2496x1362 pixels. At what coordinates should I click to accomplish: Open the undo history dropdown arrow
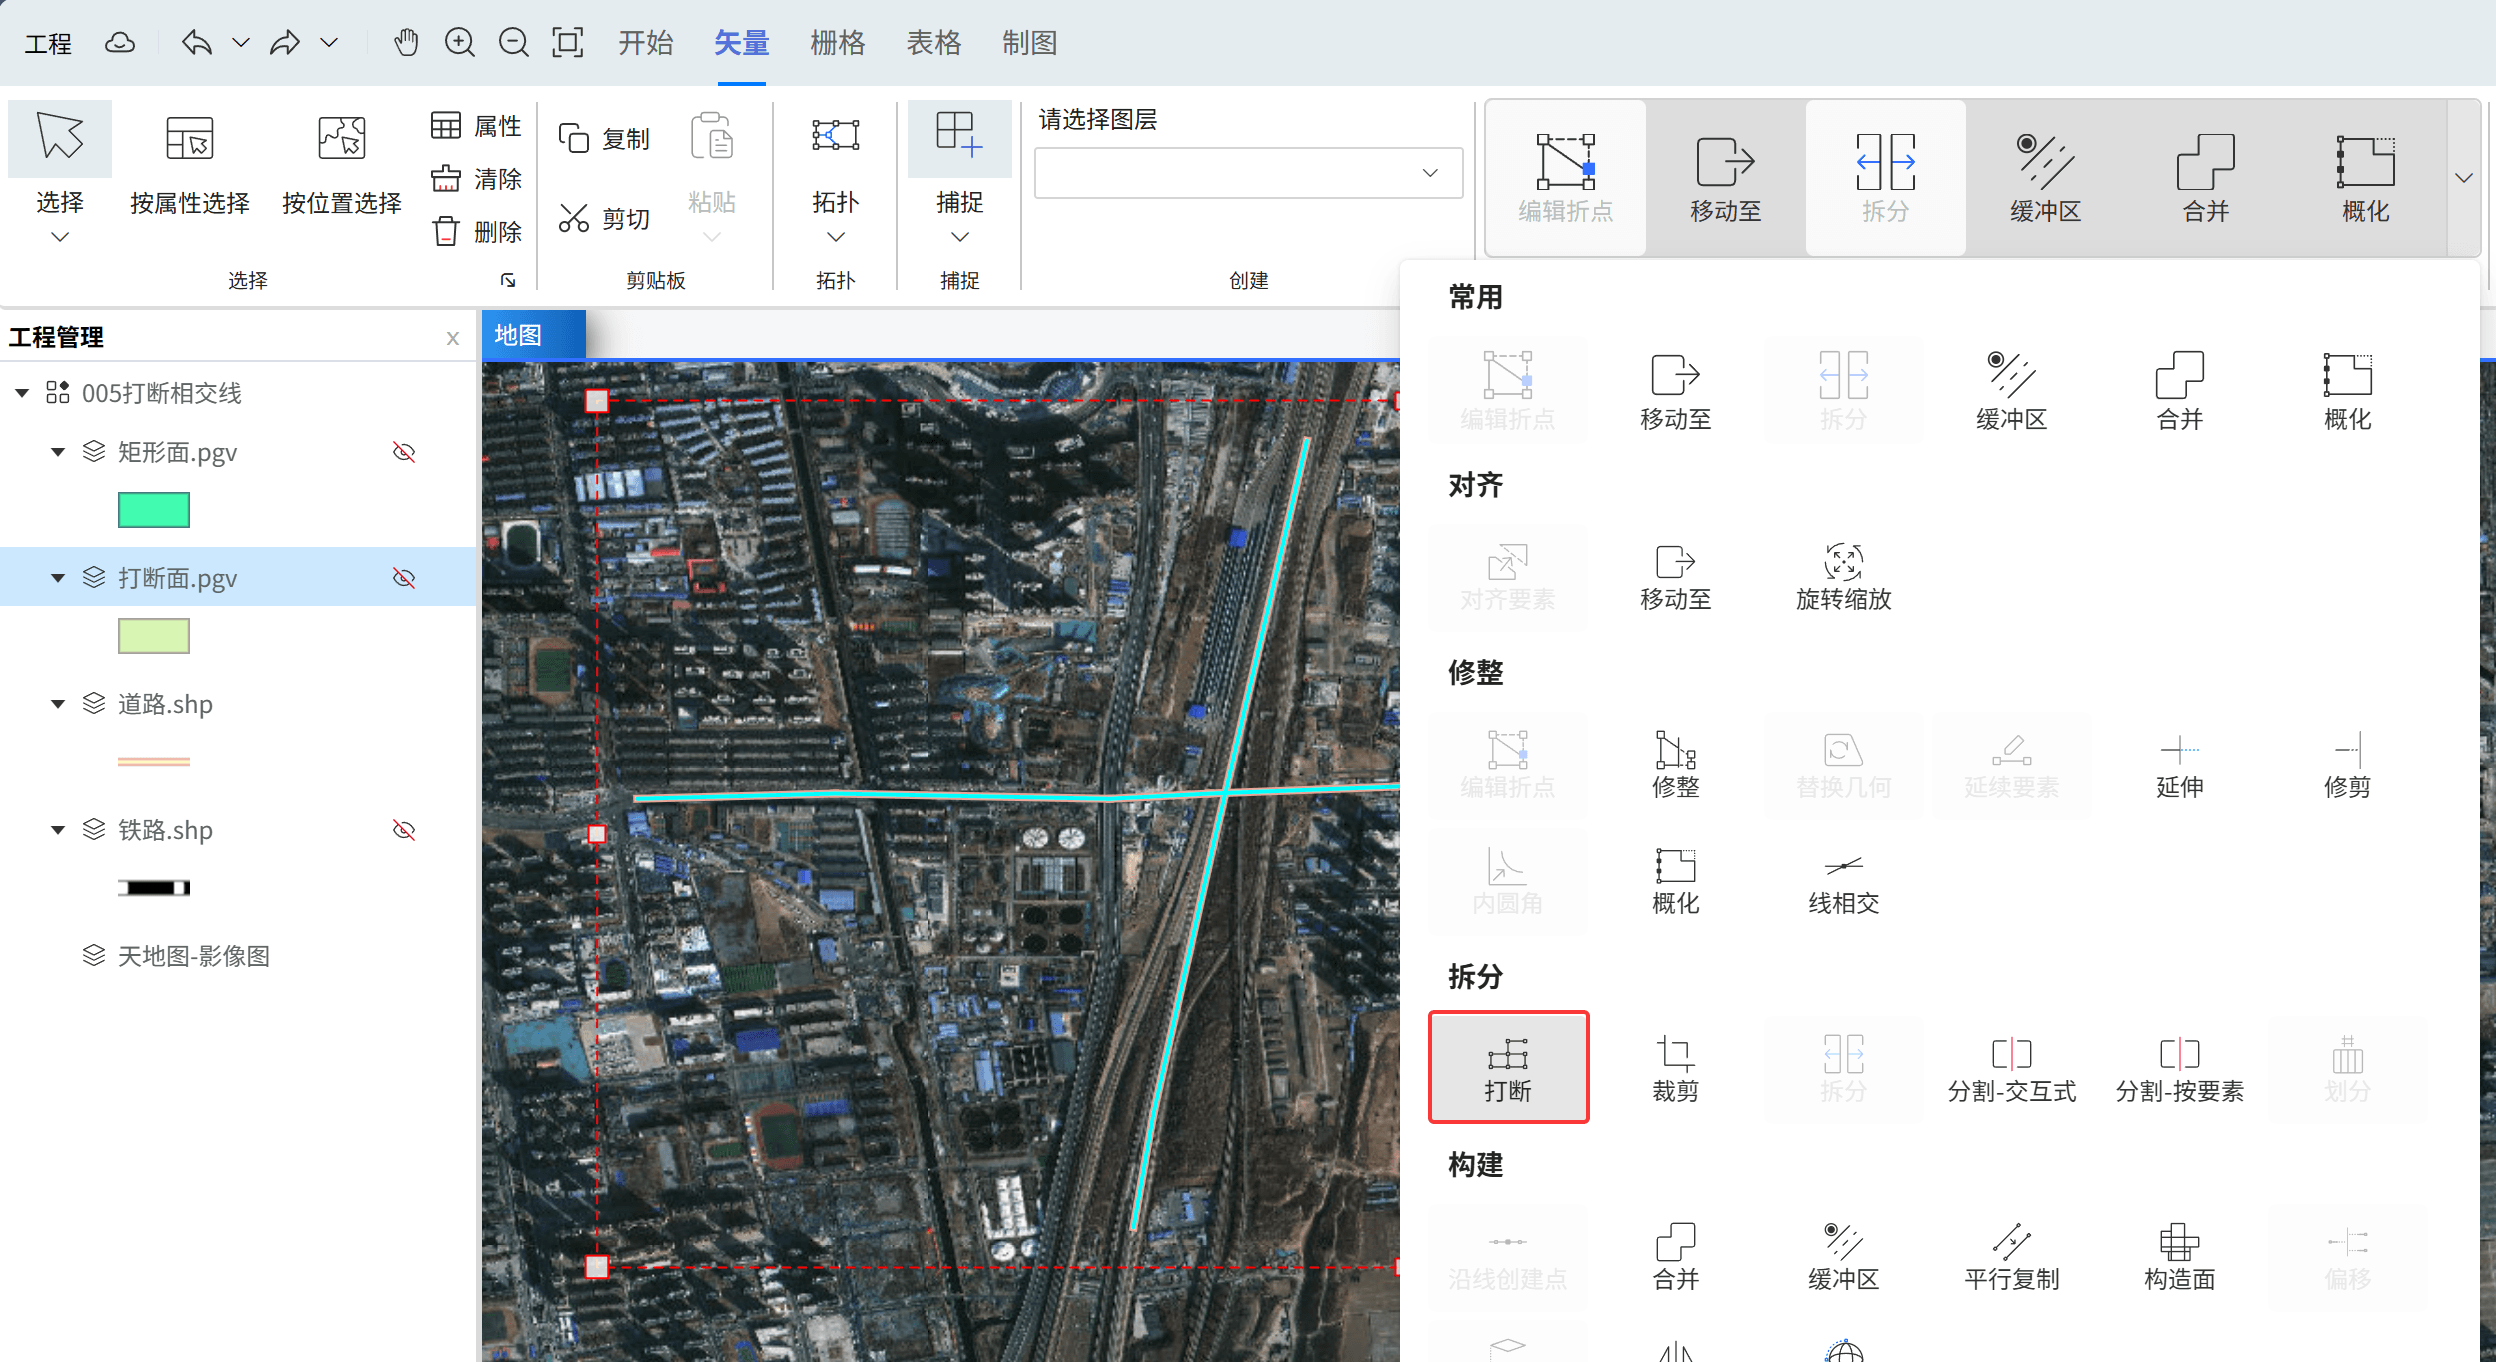point(241,43)
